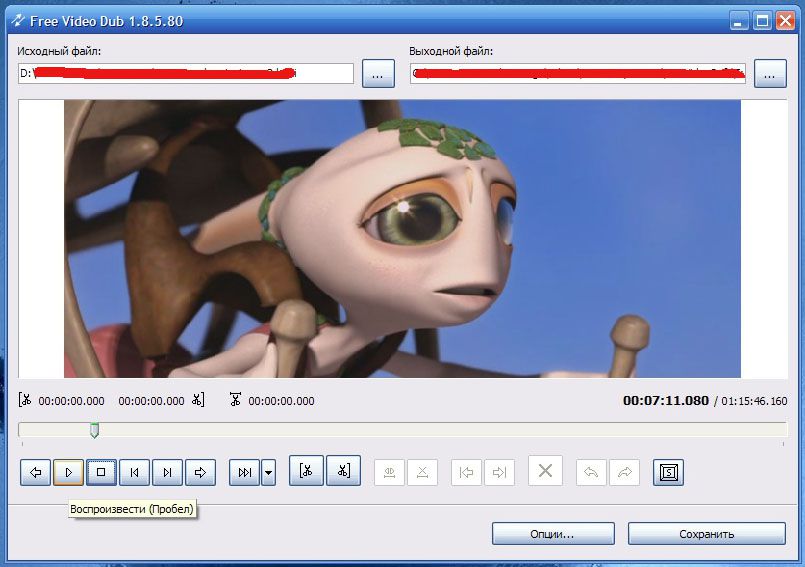Click current position time 00:07:11.080

[x=666, y=401]
